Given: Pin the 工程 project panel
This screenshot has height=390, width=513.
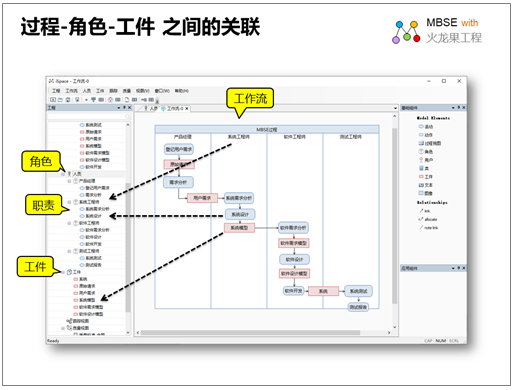Looking at the screenshot, I should (124, 108).
